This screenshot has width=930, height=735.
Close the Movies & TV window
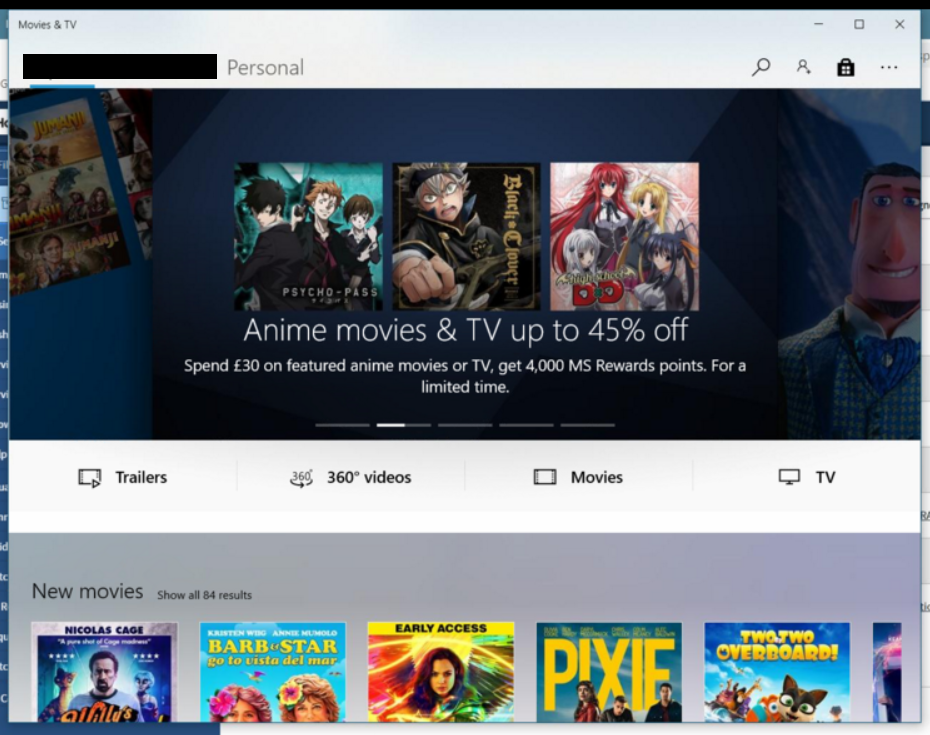click(x=900, y=24)
